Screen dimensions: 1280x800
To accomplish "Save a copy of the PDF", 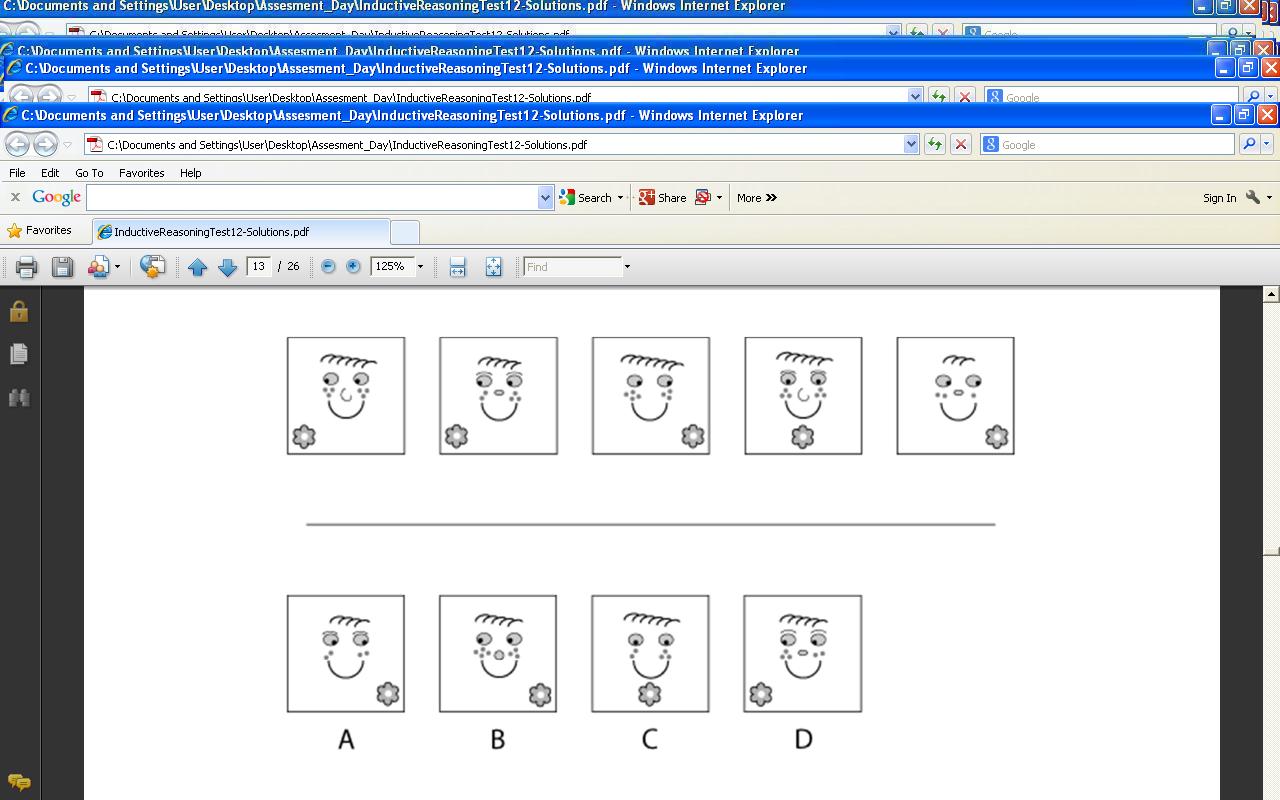I will 62,267.
